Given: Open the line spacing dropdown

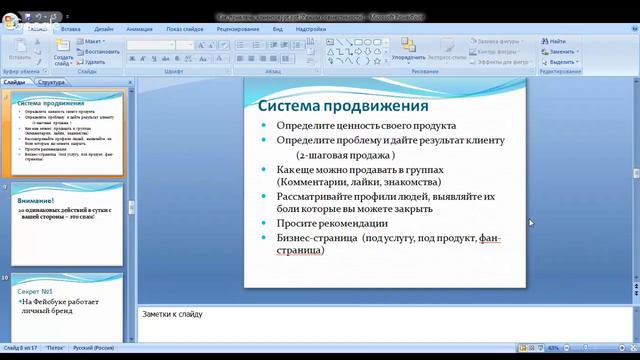Looking at the screenshot, I should 298,45.
